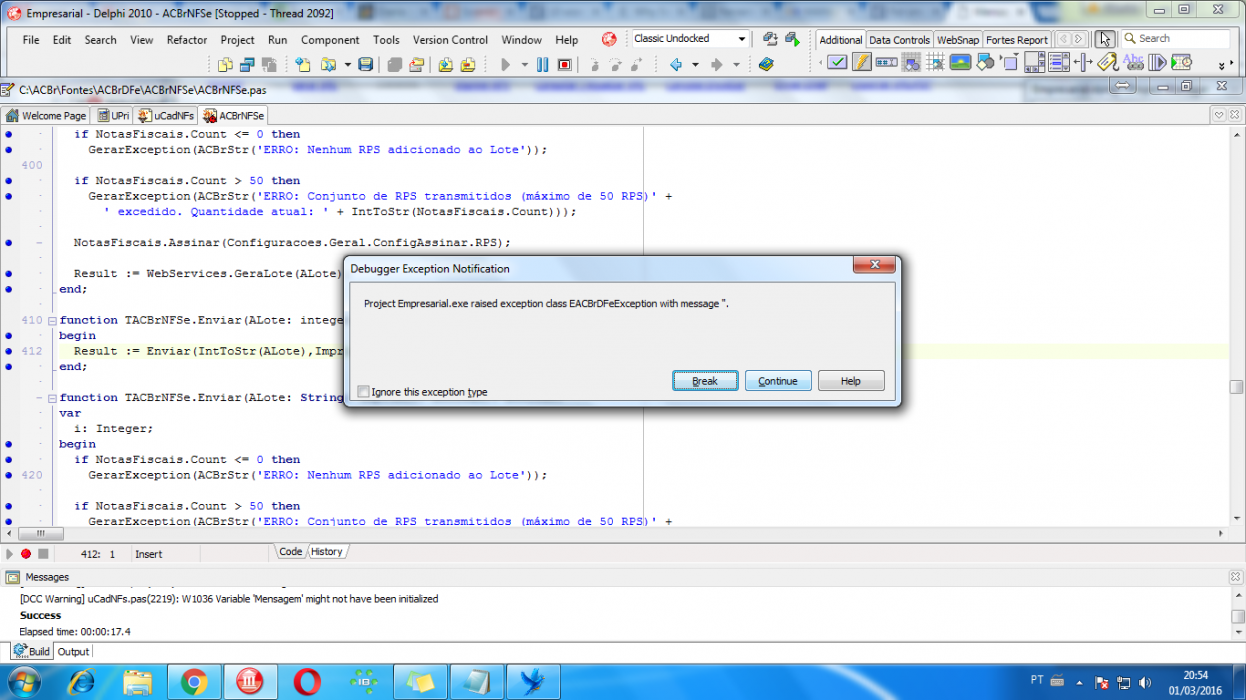Open the Open Project dropdown arrow
Screen dimensions: 1246x700
pyautogui.click(x=347, y=64)
